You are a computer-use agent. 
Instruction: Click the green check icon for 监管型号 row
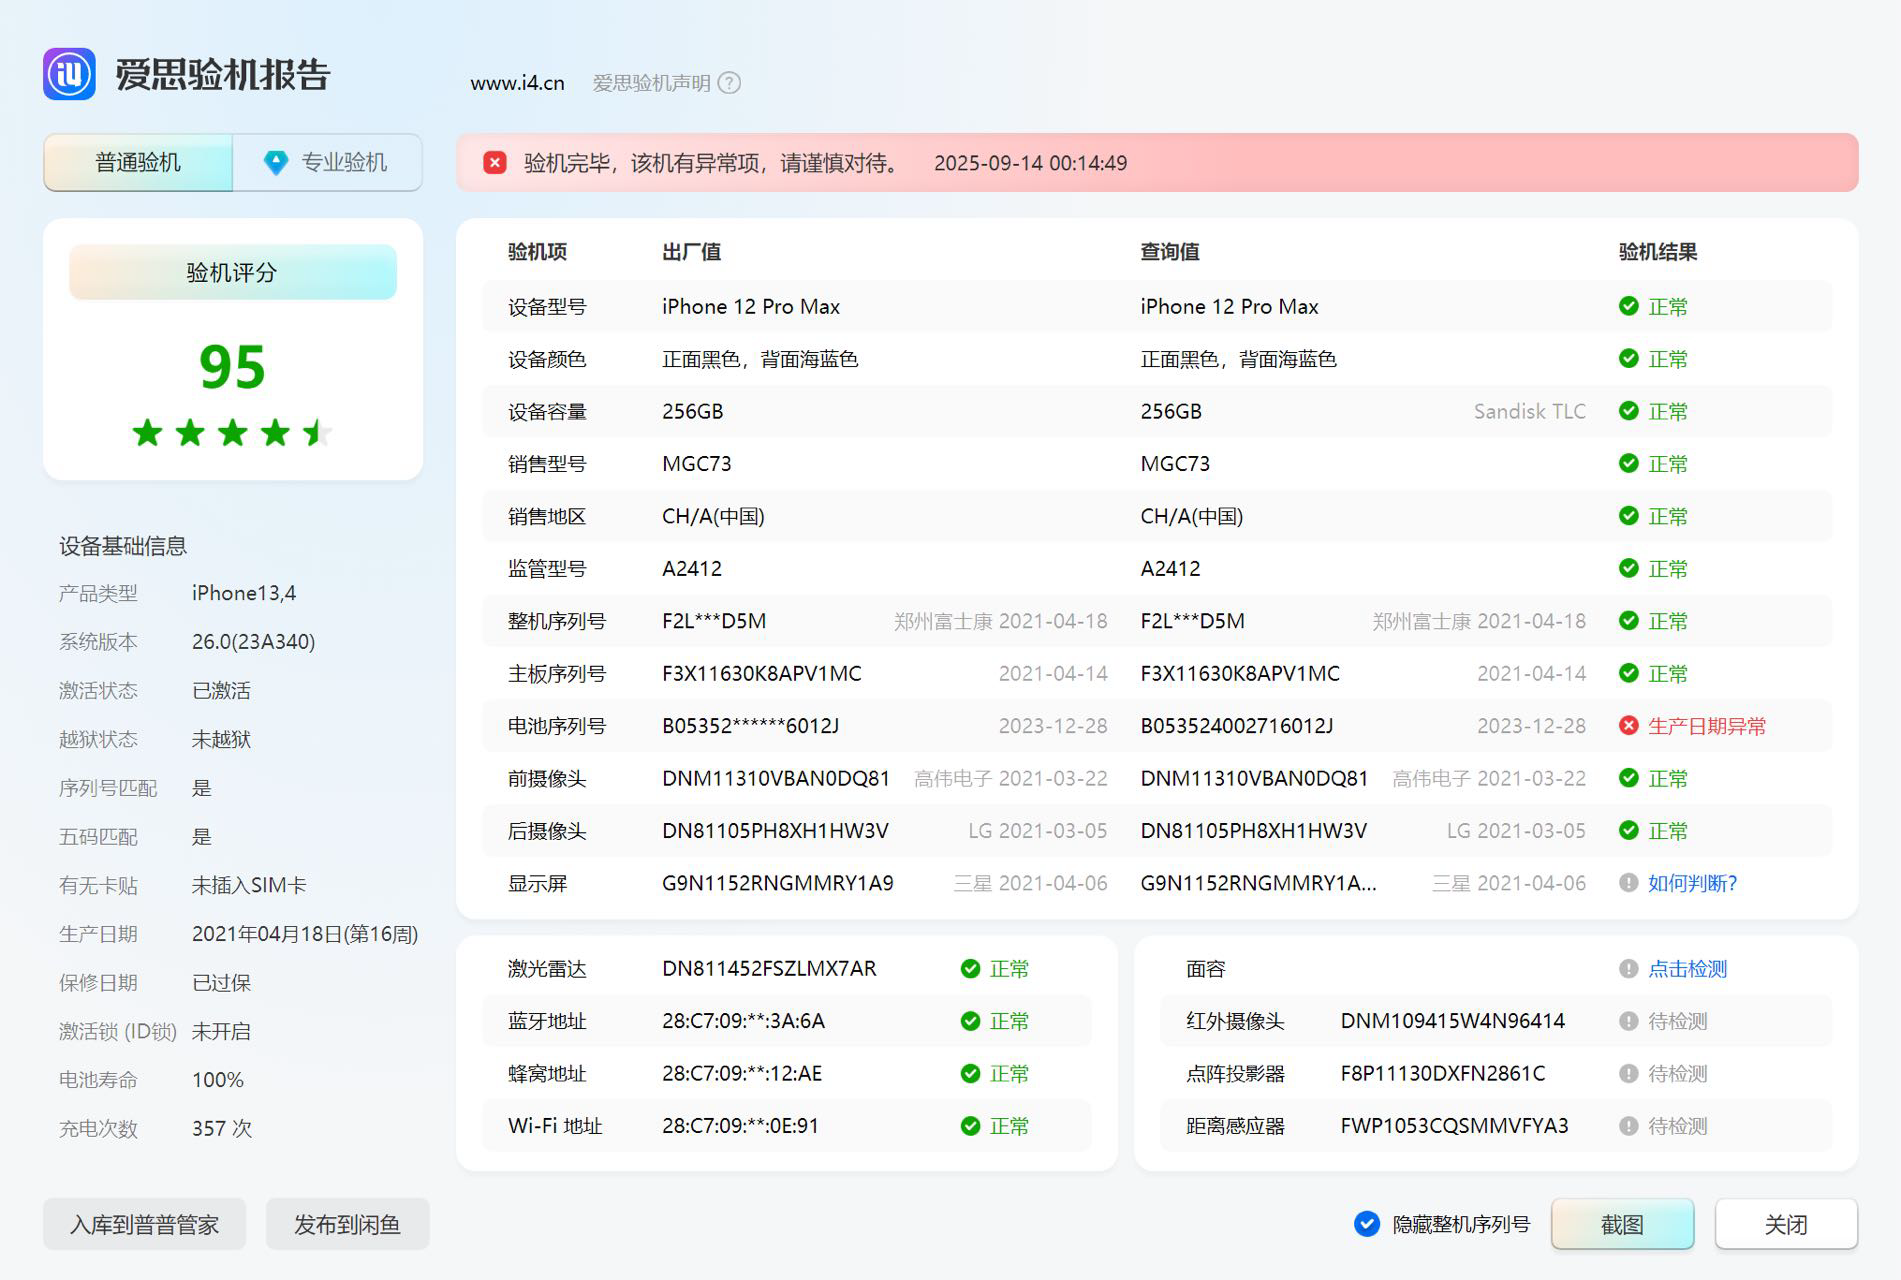coord(1628,568)
